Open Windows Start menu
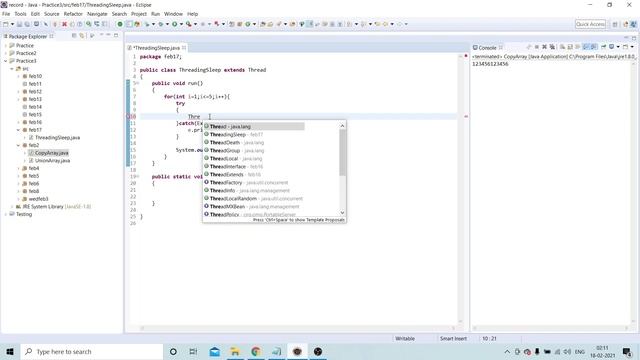The height and width of the screenshot is (360, 640). tap(10, 351)
